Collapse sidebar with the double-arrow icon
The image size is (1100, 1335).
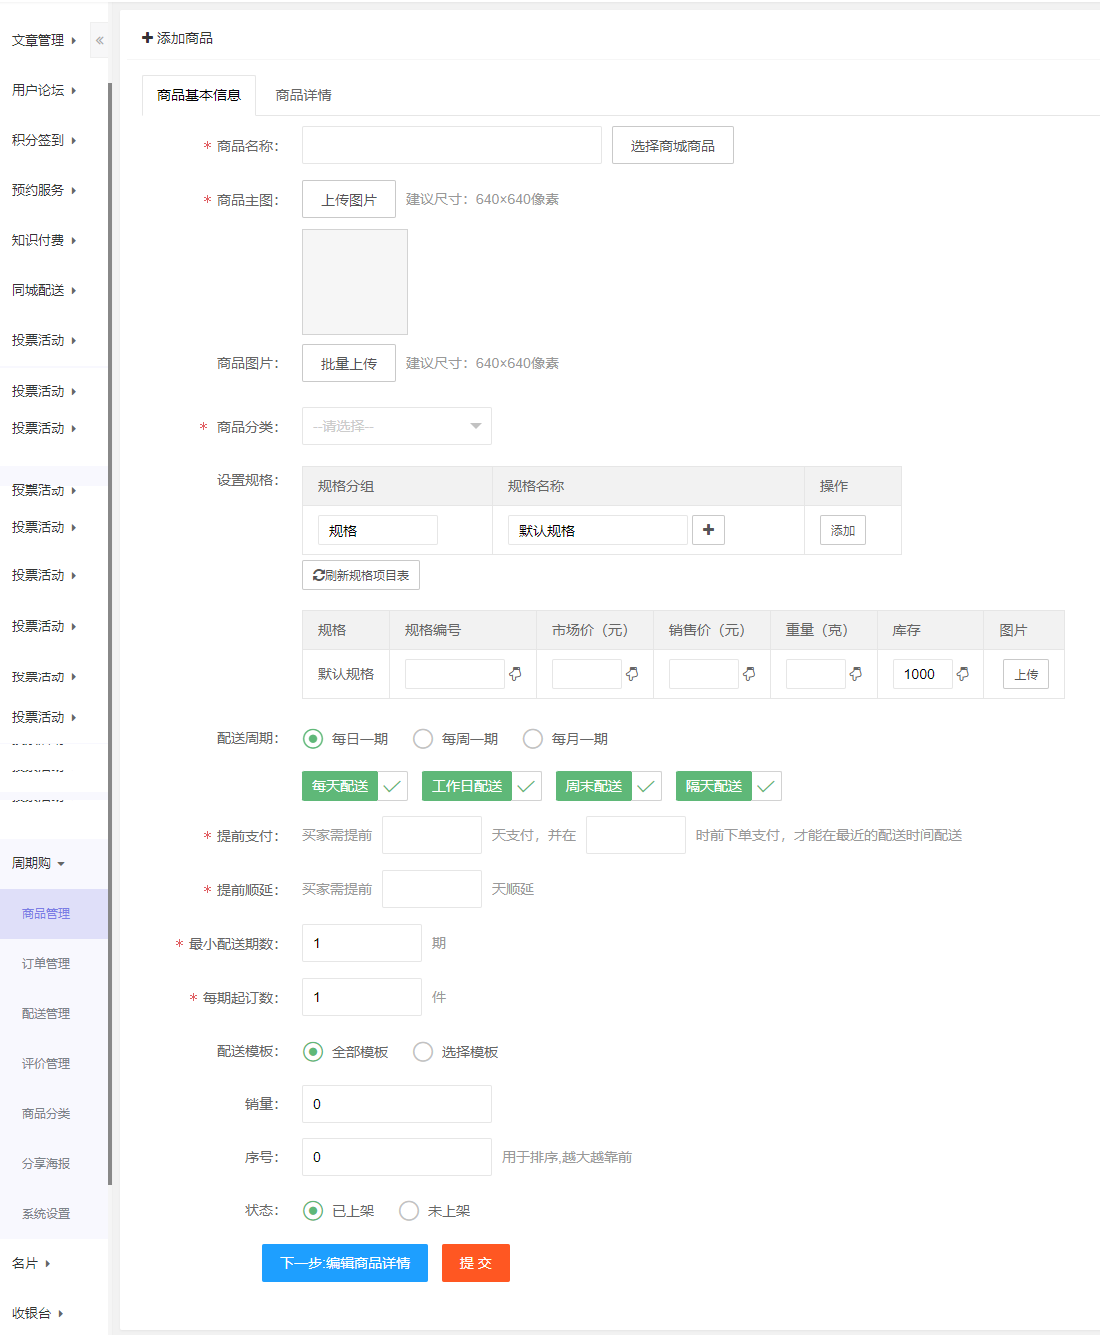pyautogui.click(x=99, y=40)
